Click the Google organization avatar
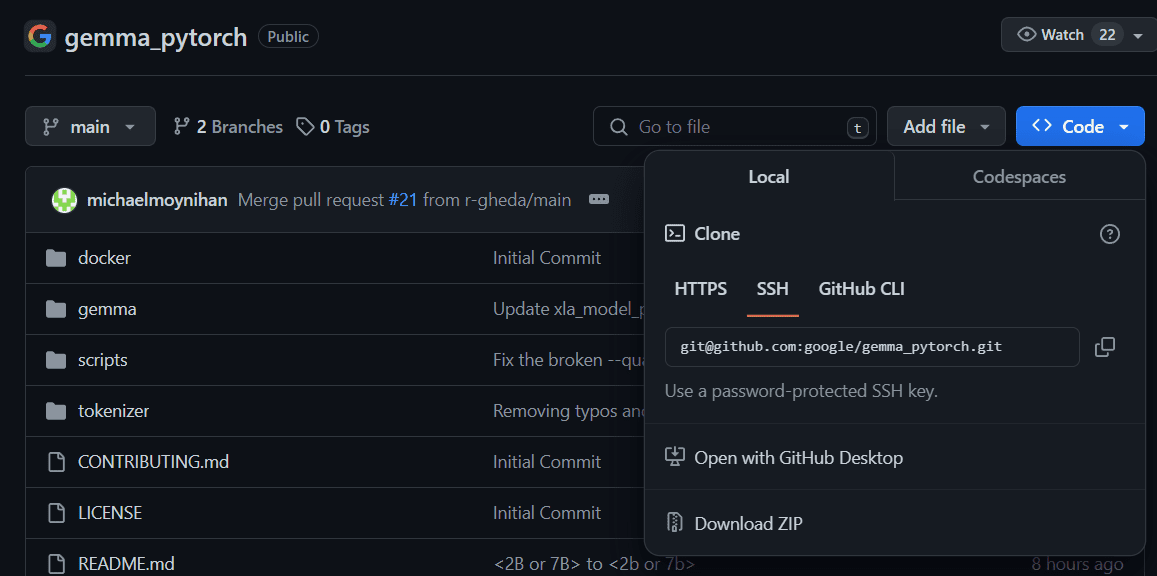The image size is (1157, 576). [37, 35]
